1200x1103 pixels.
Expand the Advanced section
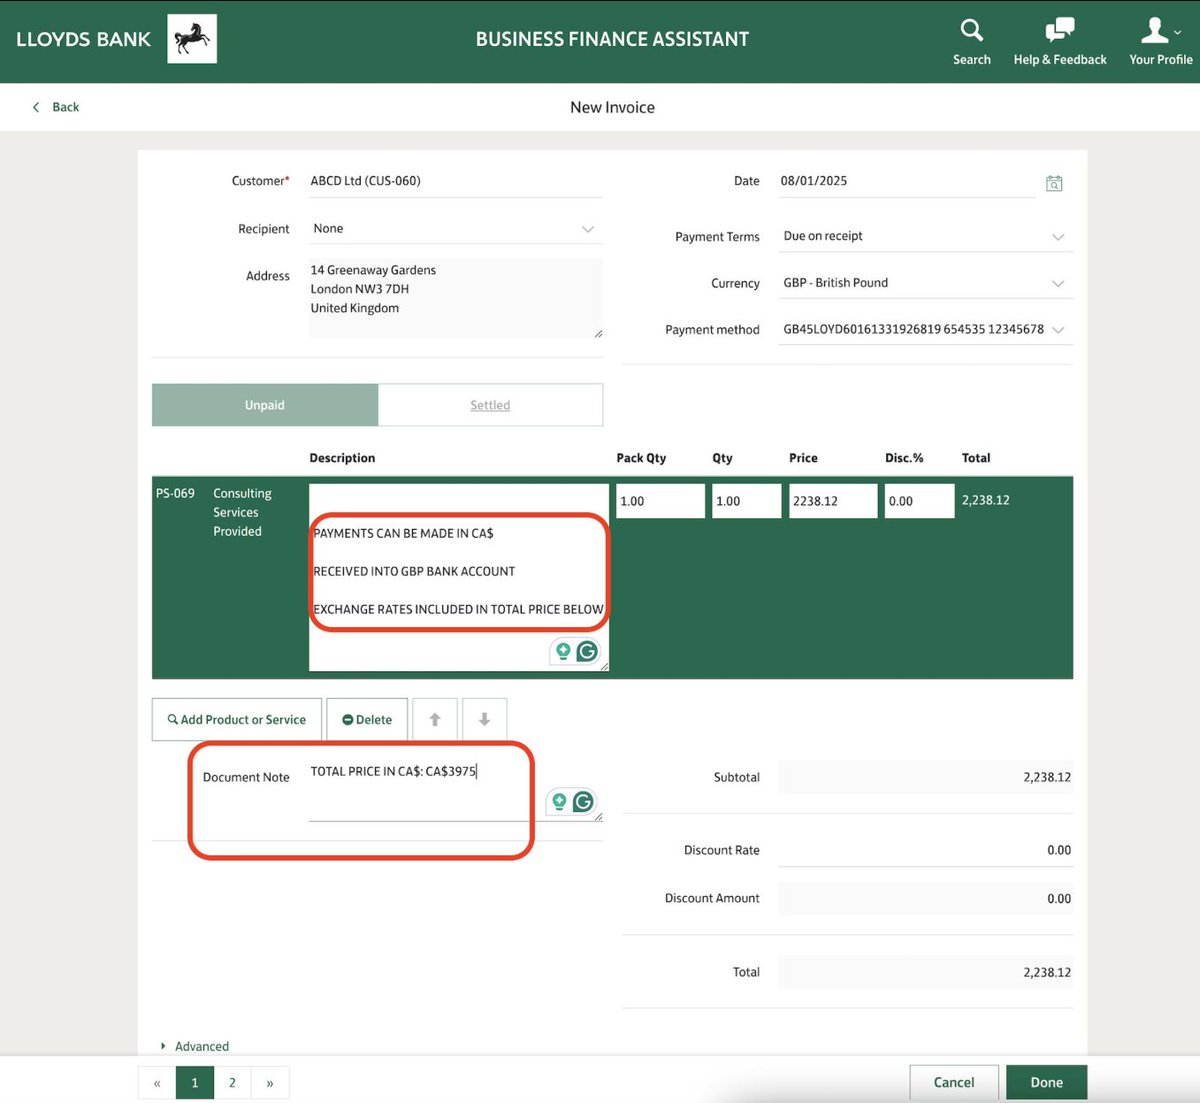(195, 1046)
